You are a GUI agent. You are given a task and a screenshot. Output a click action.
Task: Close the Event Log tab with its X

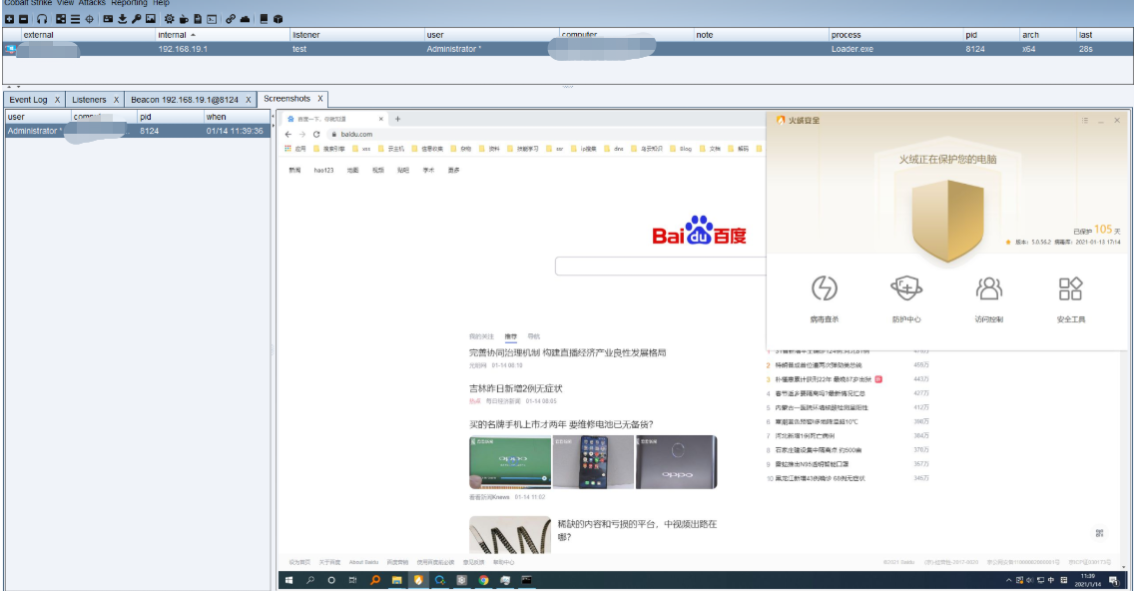57,100
